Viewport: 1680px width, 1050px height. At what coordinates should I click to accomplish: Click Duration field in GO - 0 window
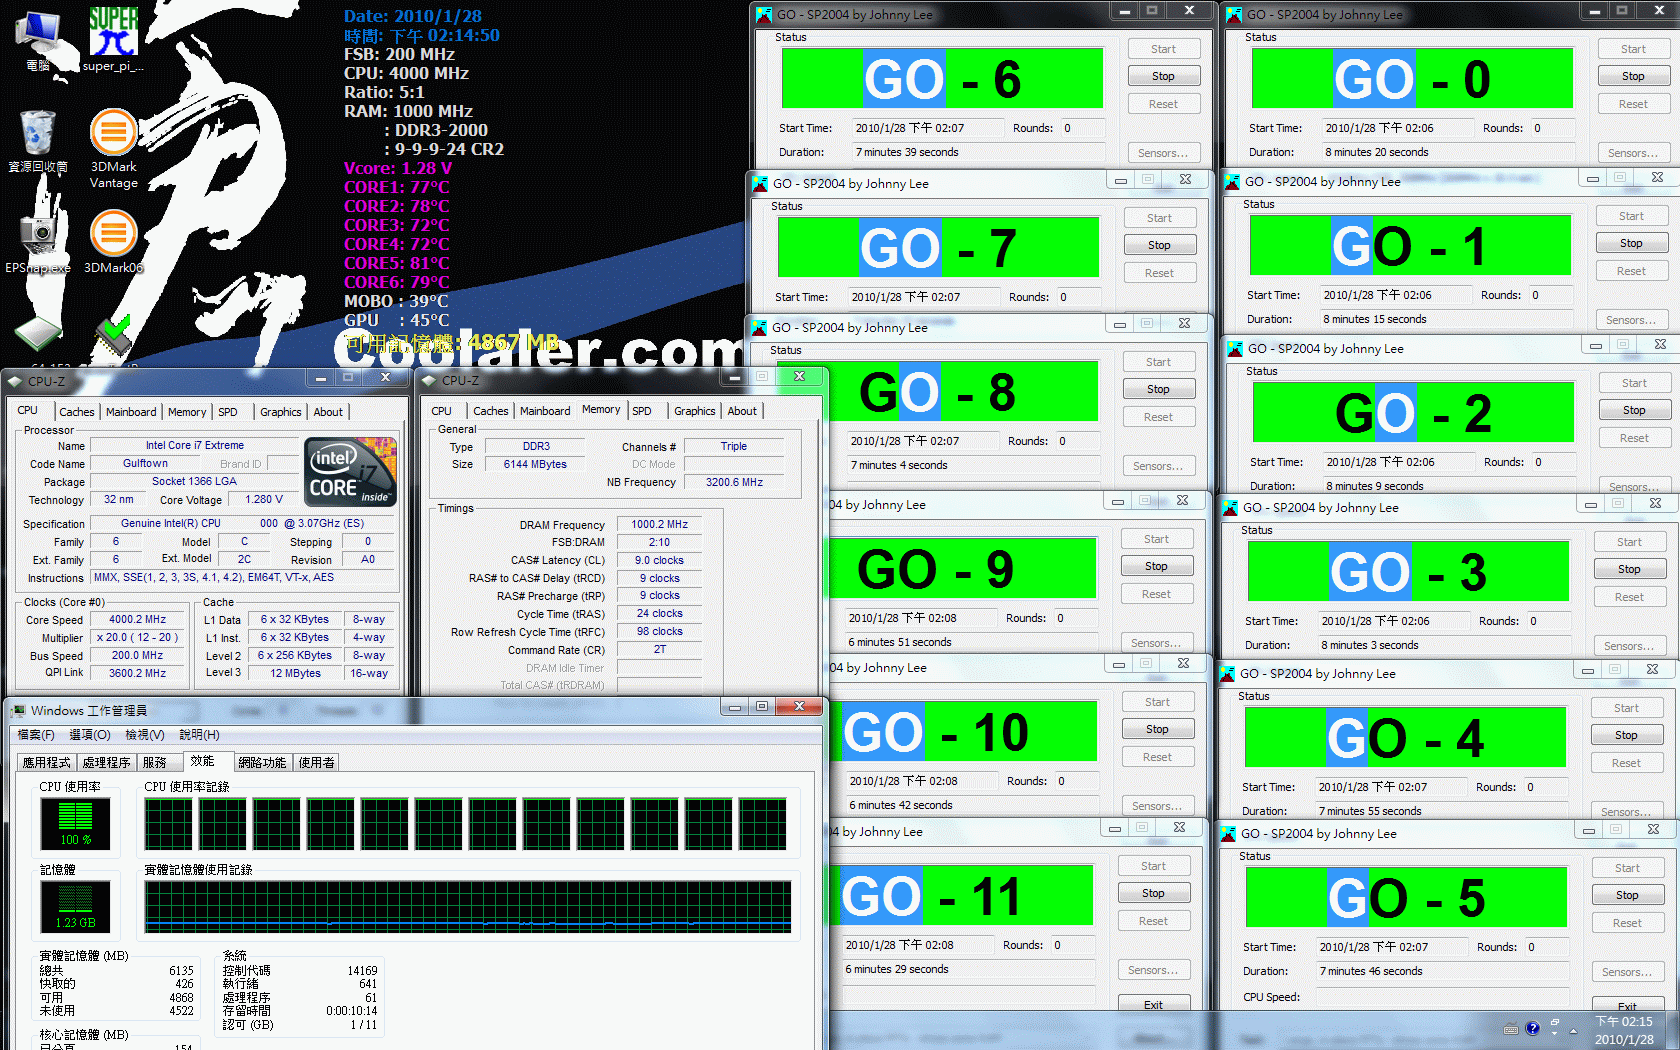1448,152
